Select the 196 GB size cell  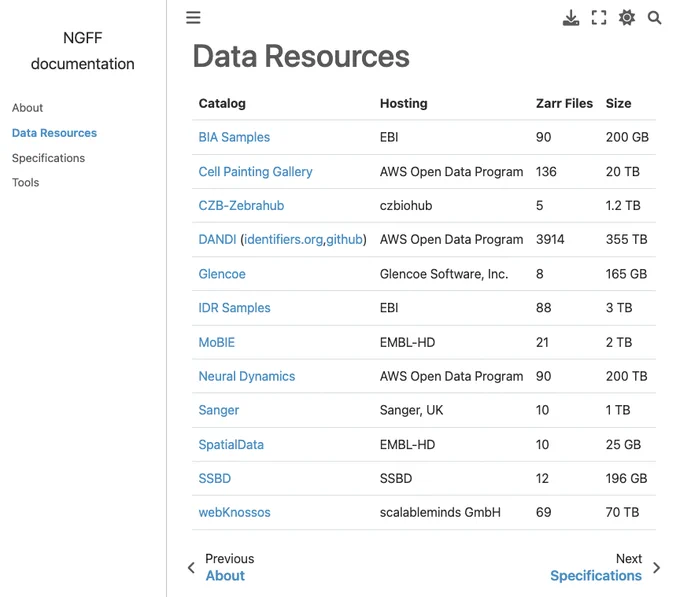coord(626,479)
